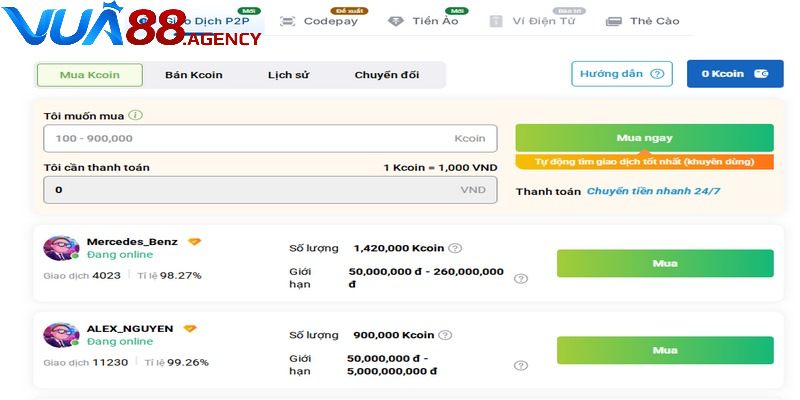Click question mark icon in Hướng dẫn button
Screen dimensions: 800x400
pyautogui.click(x=656, y=74)
